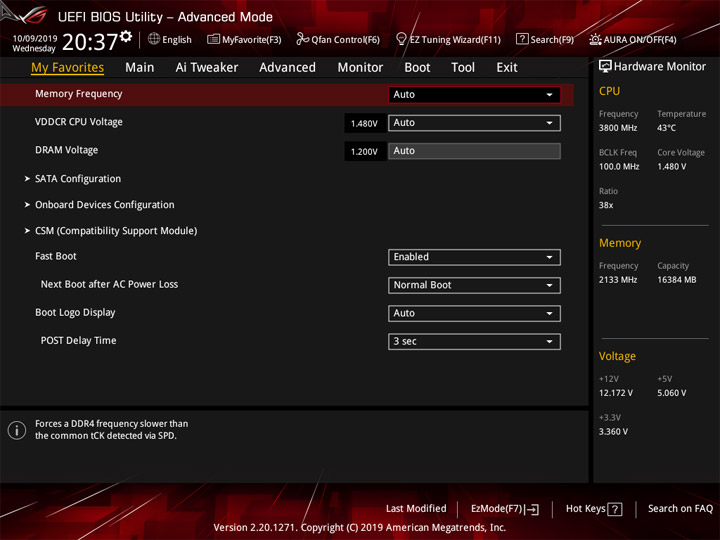
Task: Click the settings gear next to the clock
Action: (x=126, y=36)
